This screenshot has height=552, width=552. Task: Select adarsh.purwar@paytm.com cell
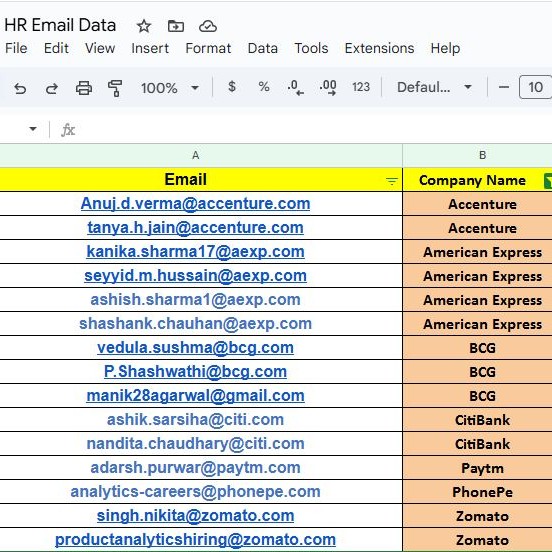[x=201, y=468]
